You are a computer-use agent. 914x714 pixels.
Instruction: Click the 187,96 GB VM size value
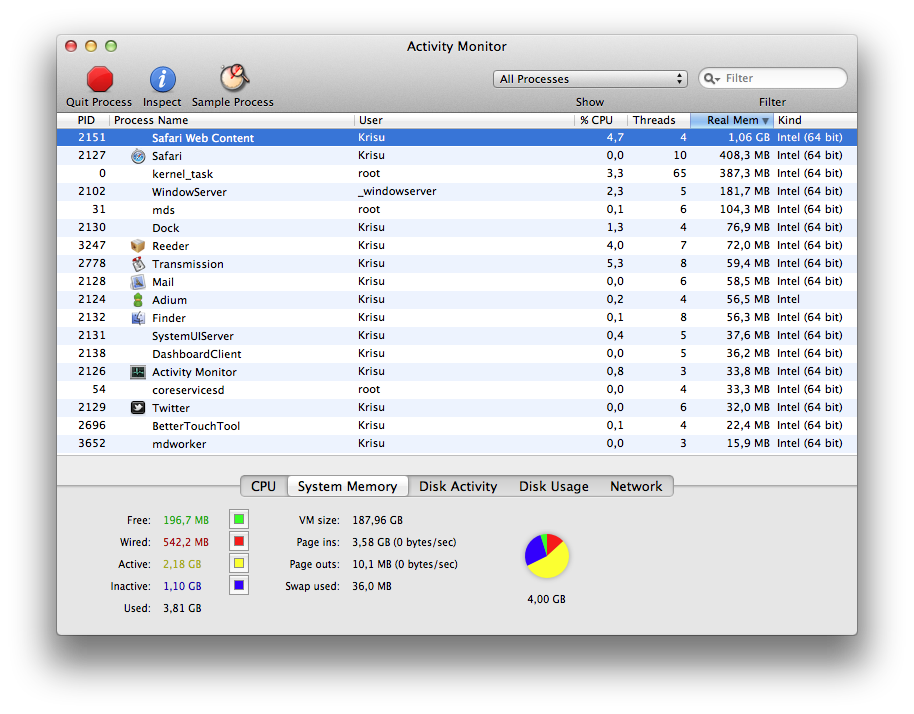(x=377, y=520)
